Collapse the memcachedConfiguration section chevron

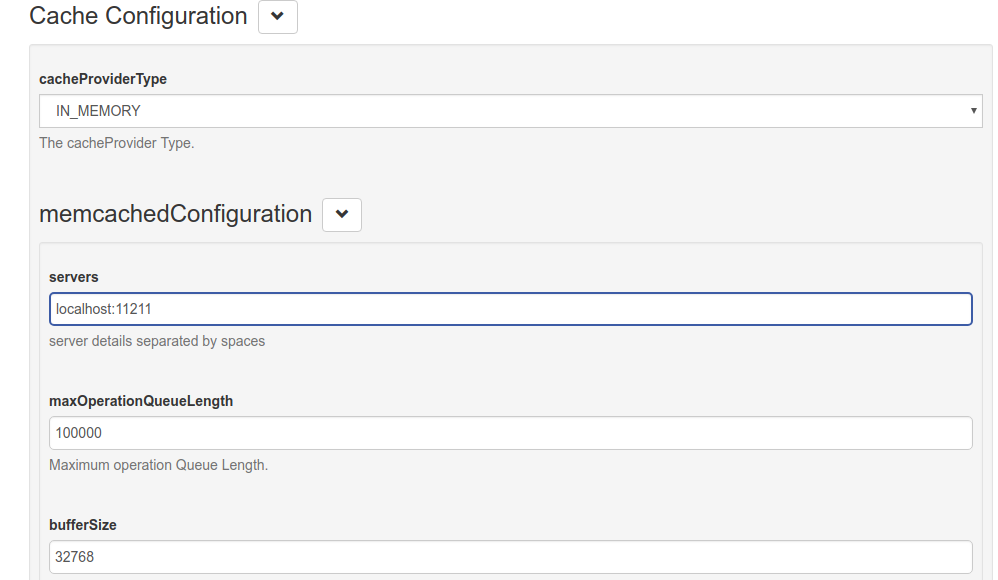pyautogui.click(x=342, y=214)
